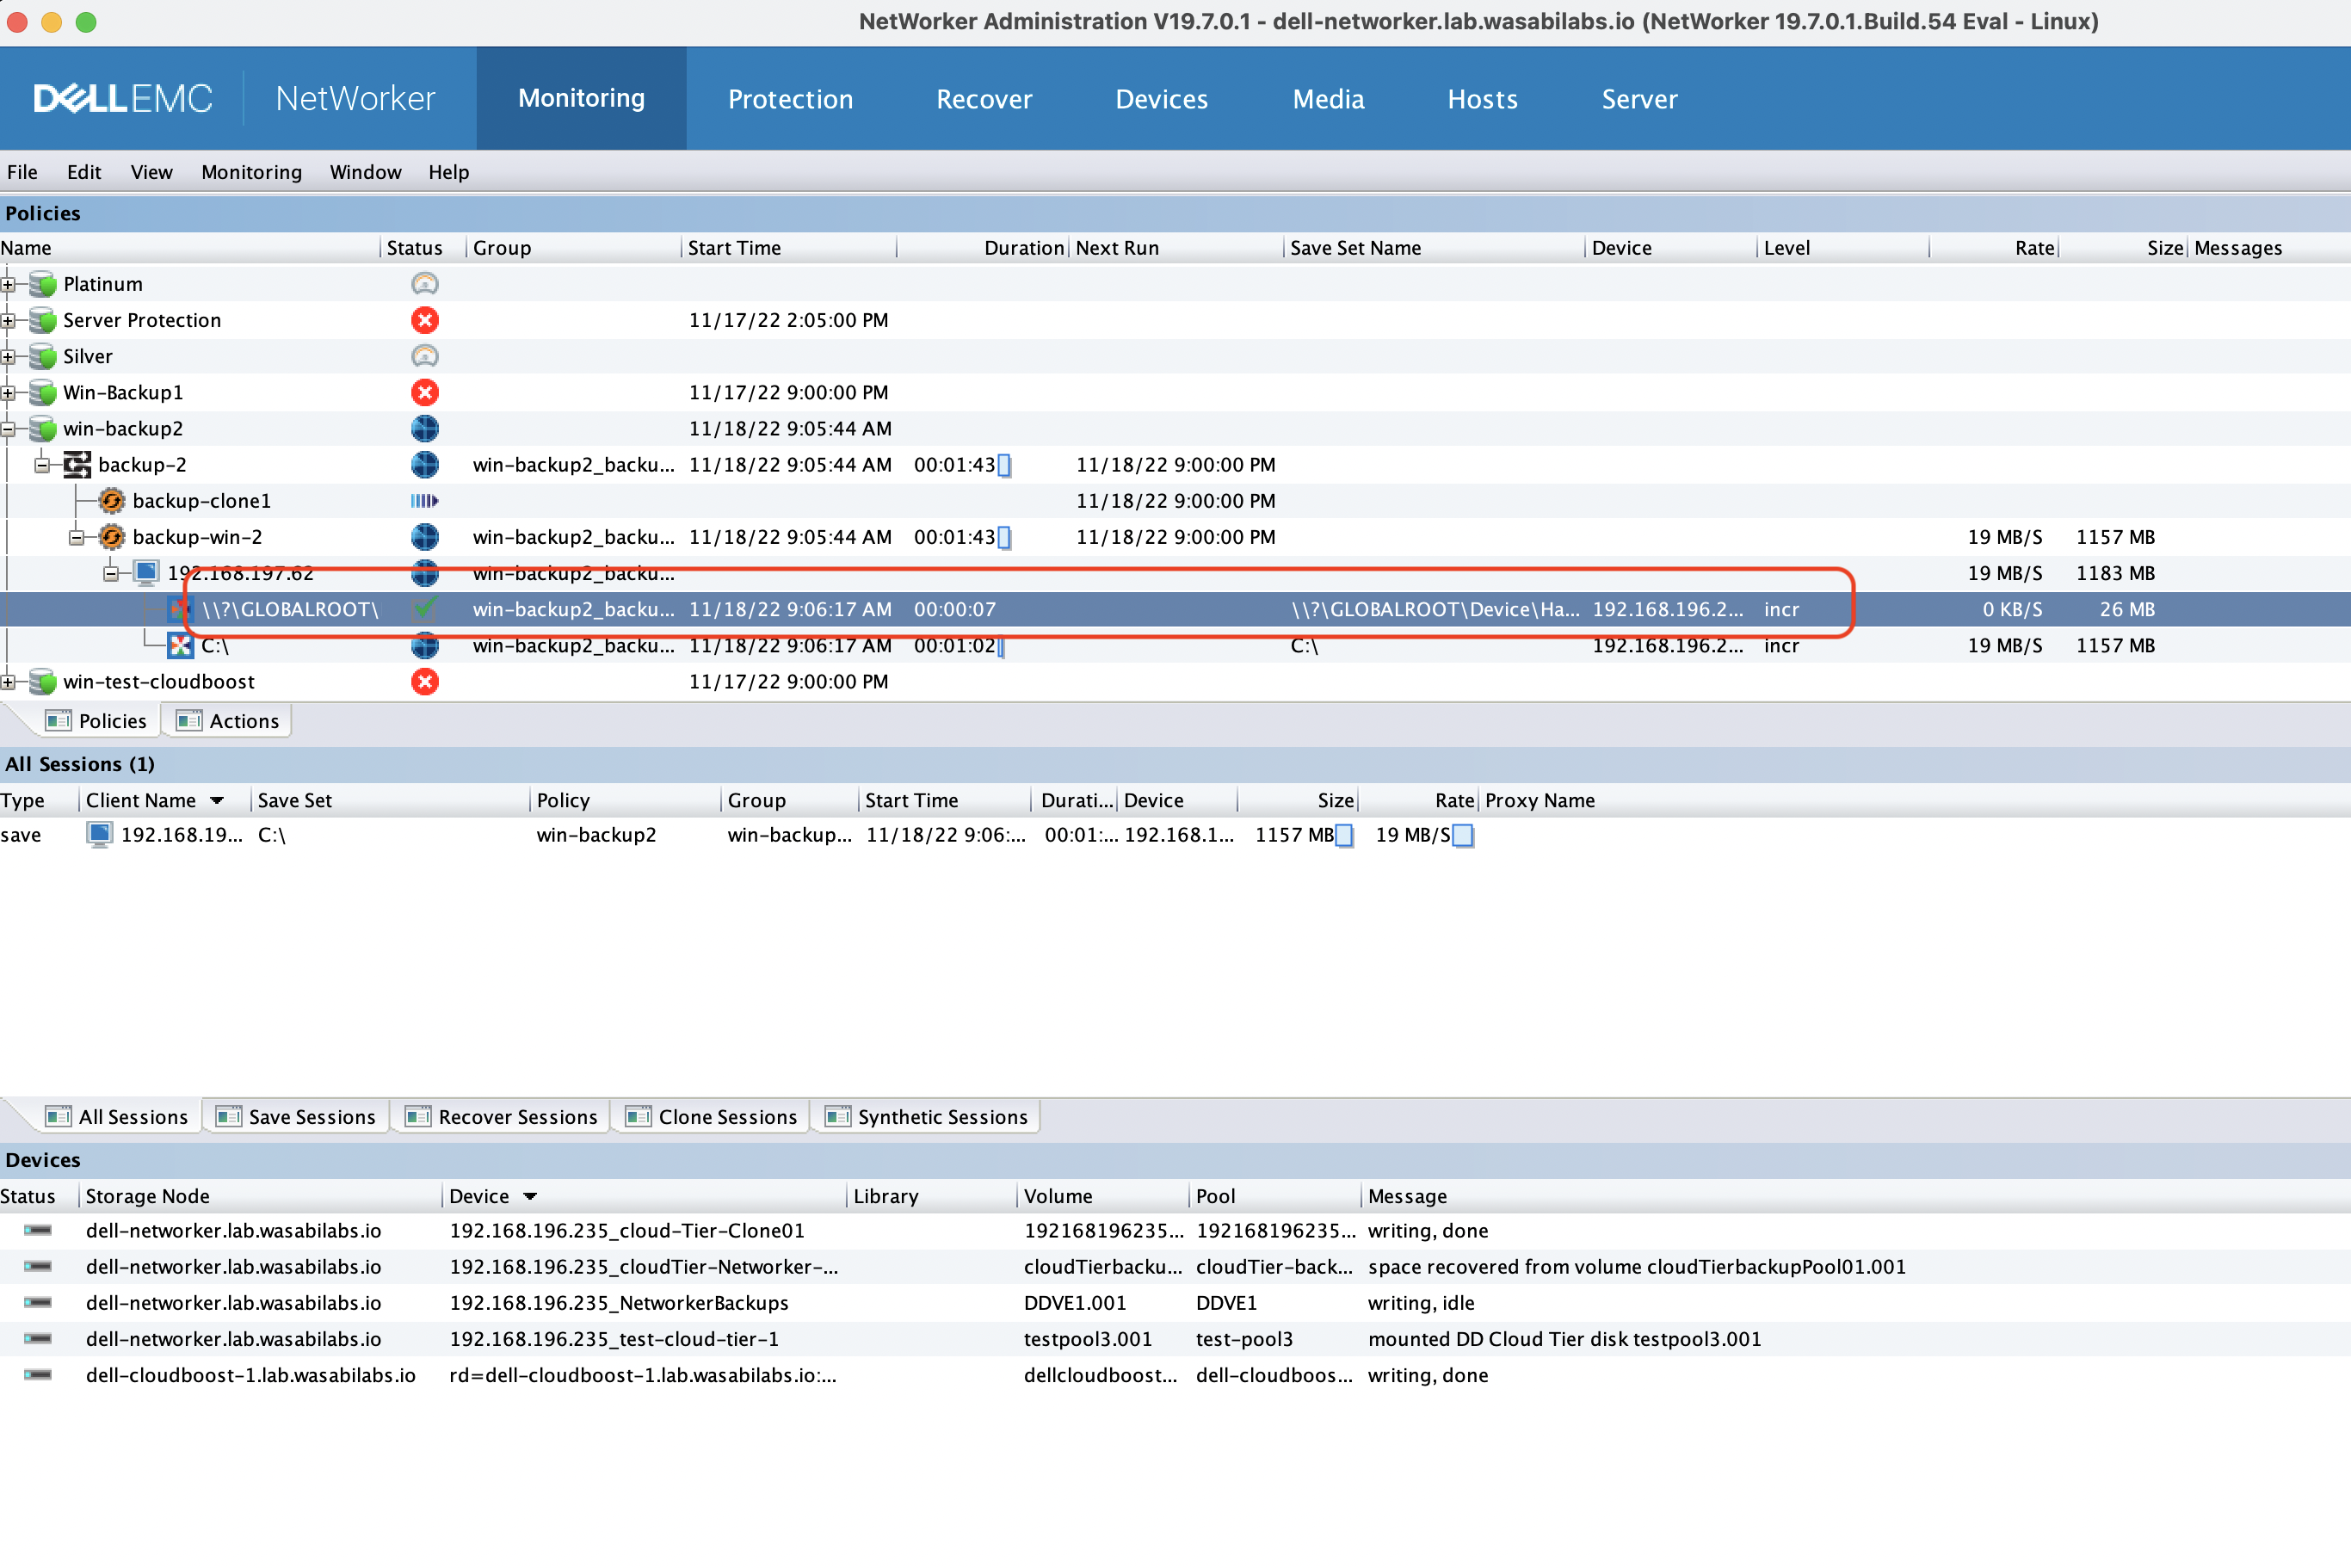Go to the Media tab
Image resolution: width=2351 pixels, height=1568 pixels.
pos(1328,99)
